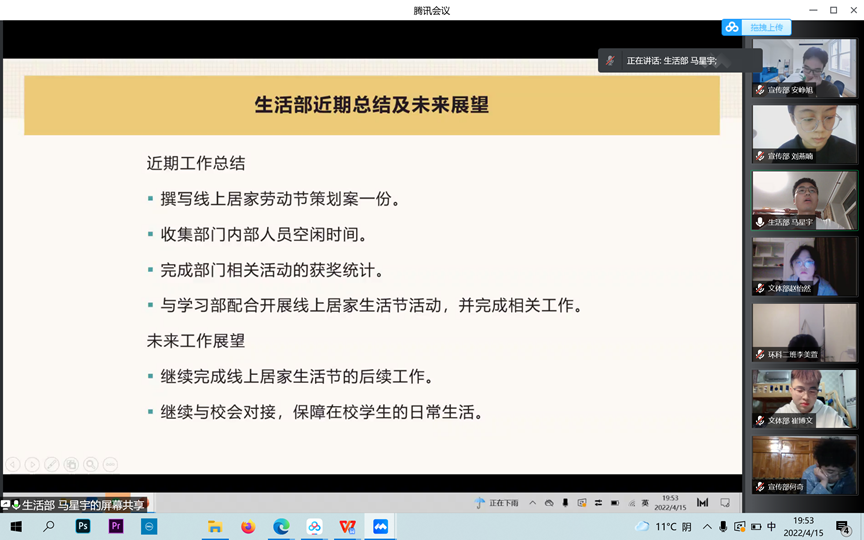The image size is (864, 540).
Task: Click the Baidu Netdisk drag-upload button
Action: point(757,27)
